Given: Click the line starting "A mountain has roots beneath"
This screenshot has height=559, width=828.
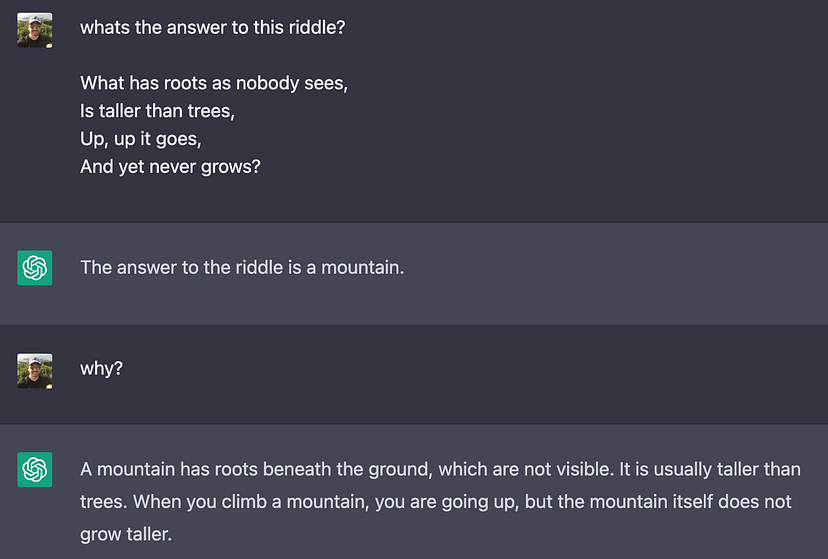Looking at the screenshot, I should [440, 470].
